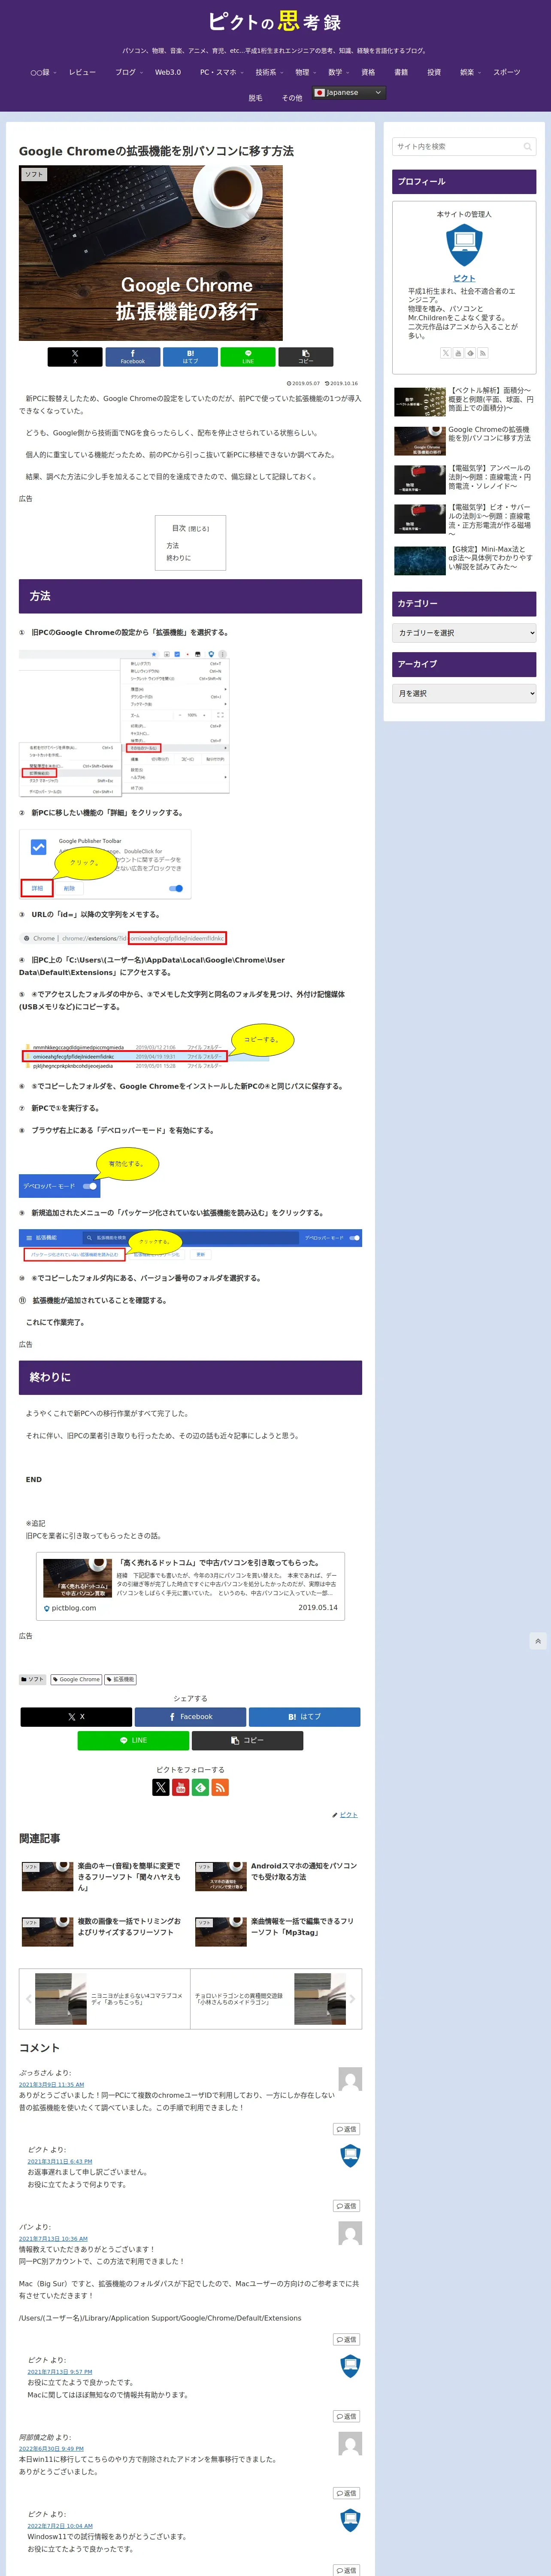This screenshot has height=2576, width=551.
Task: Click the wide はてブ button under シェアする
Action: (304, 1716)
